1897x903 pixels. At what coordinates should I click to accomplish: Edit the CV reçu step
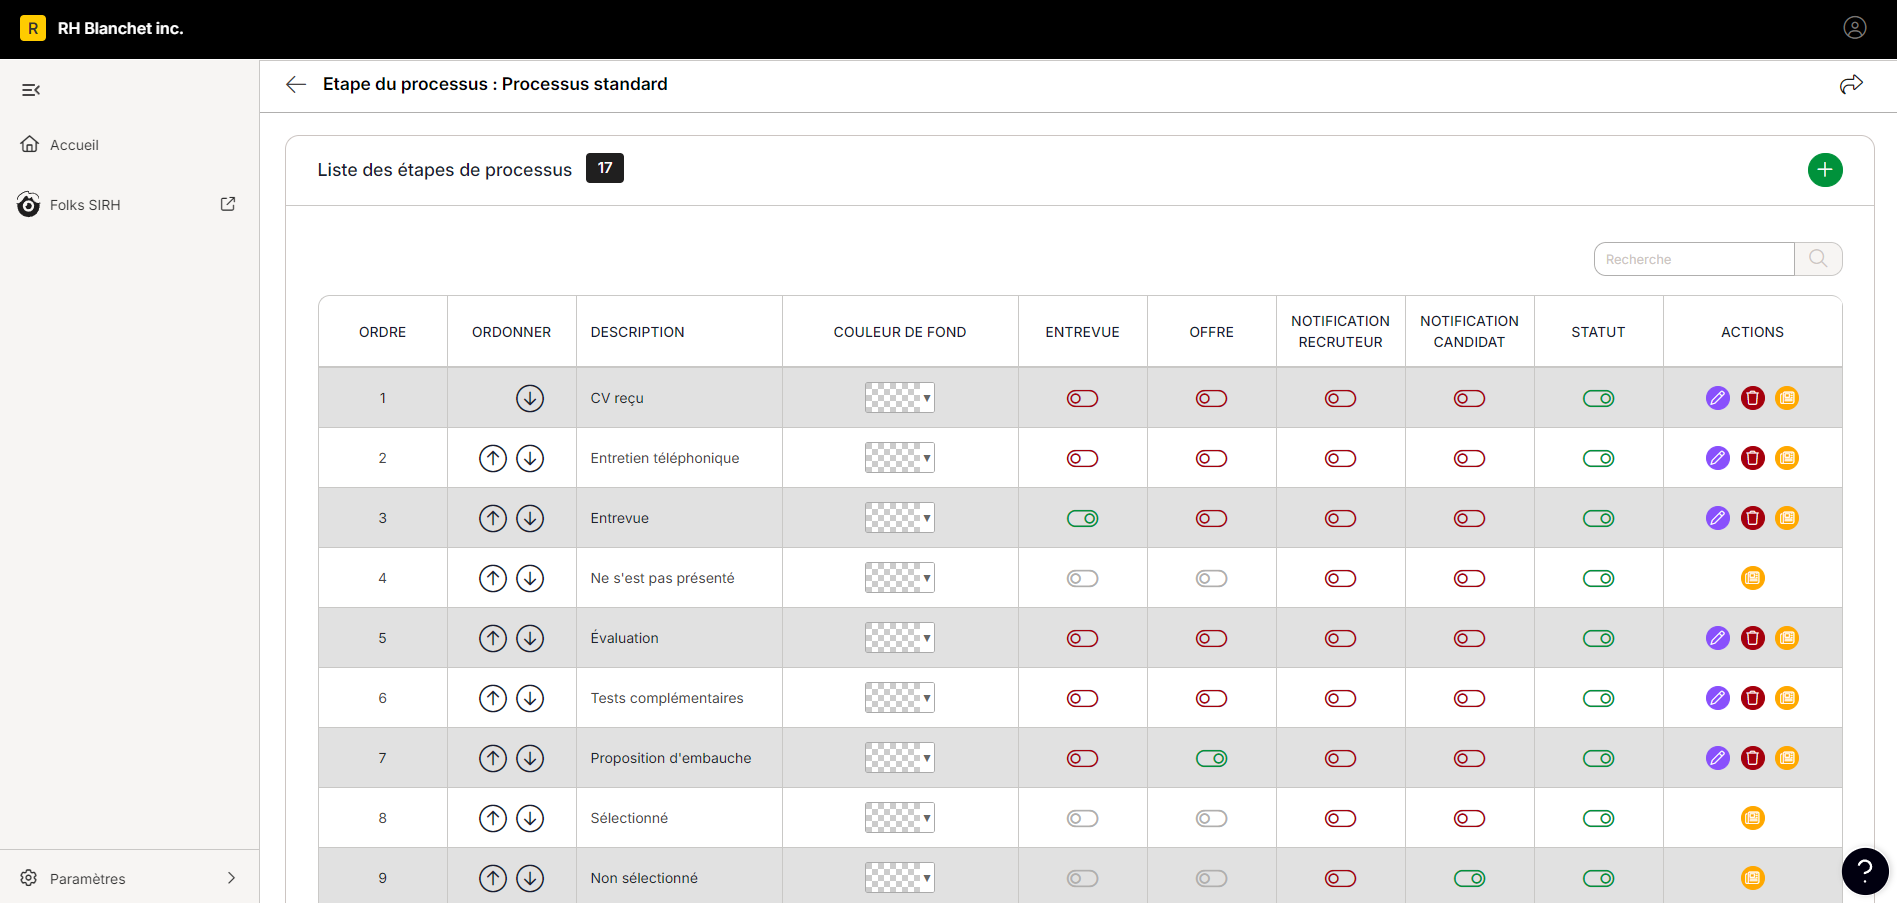1718,398
